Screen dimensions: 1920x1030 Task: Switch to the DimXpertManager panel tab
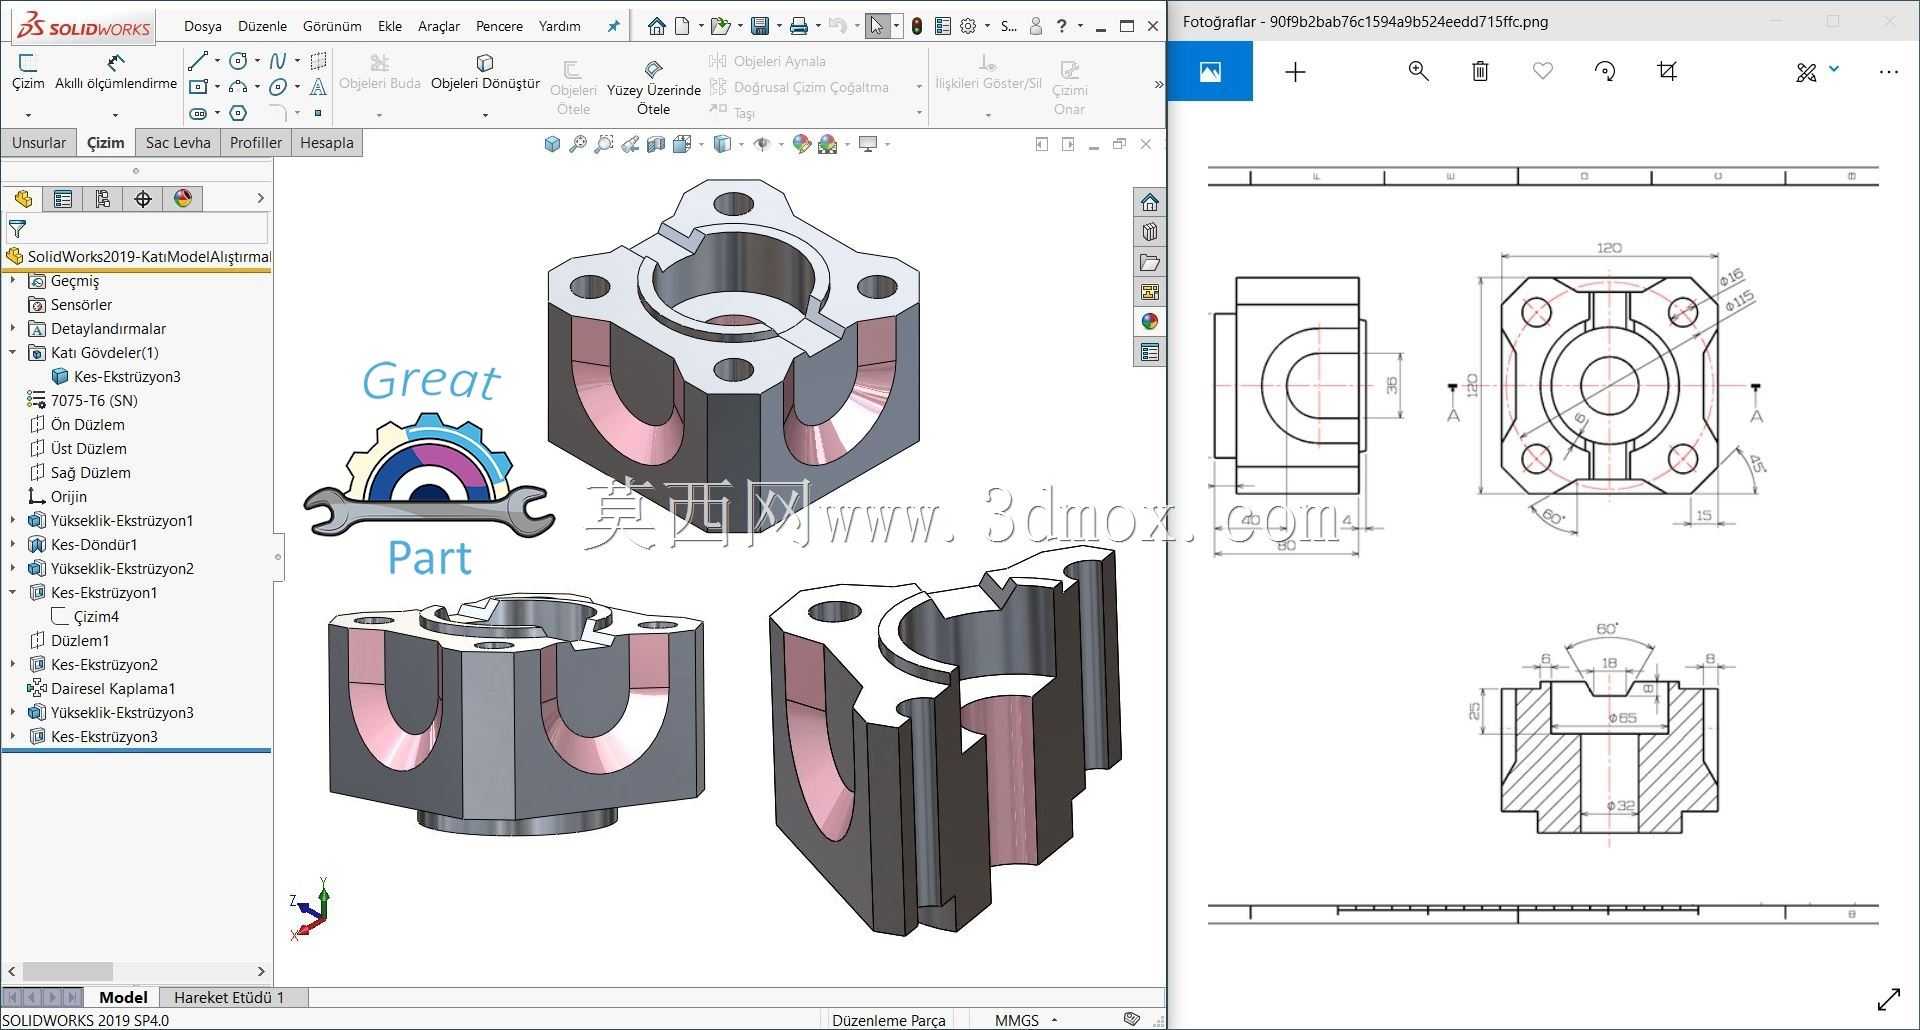(143, 199)
